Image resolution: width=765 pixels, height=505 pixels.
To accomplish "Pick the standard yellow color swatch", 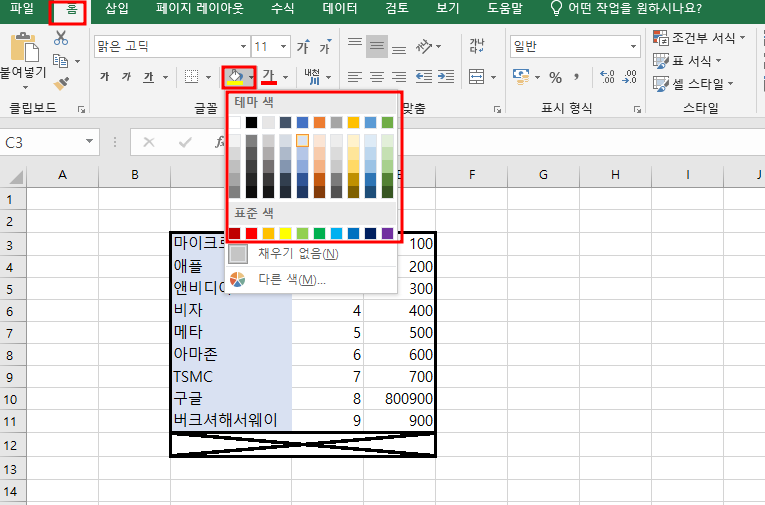I will point(285,233).
